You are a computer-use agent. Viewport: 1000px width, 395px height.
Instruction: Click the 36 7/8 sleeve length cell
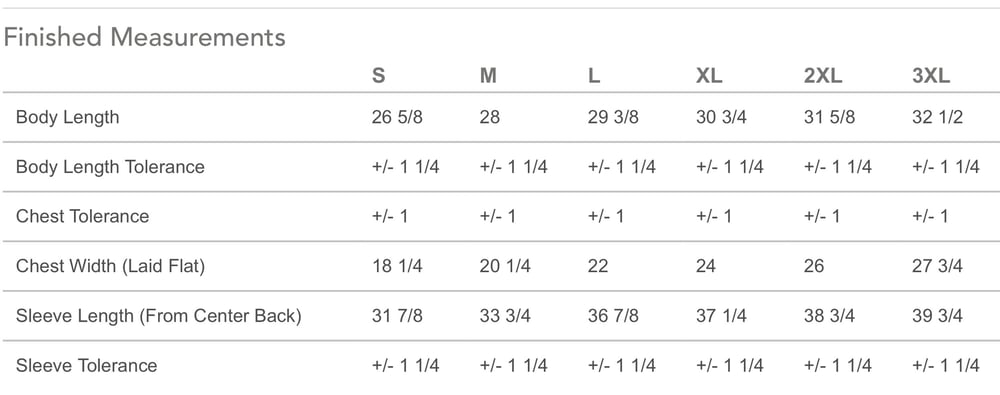[x=613, y=316]
